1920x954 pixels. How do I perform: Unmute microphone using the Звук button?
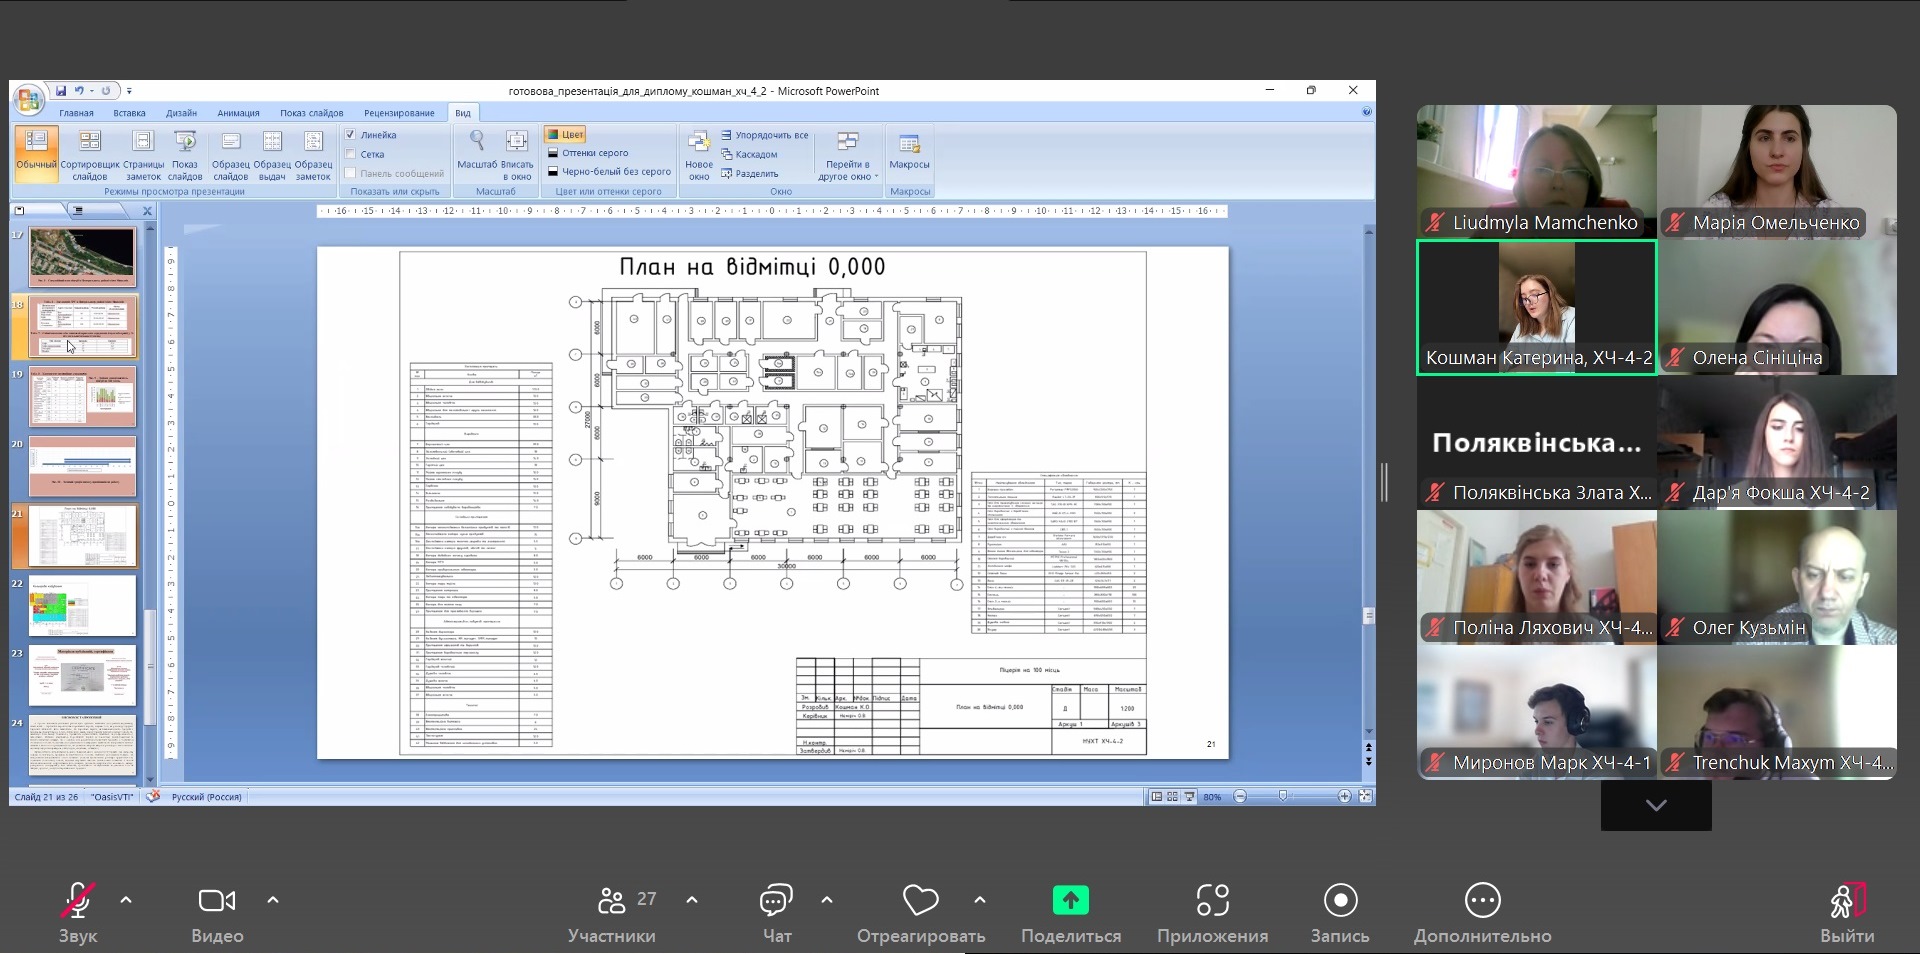78,901
